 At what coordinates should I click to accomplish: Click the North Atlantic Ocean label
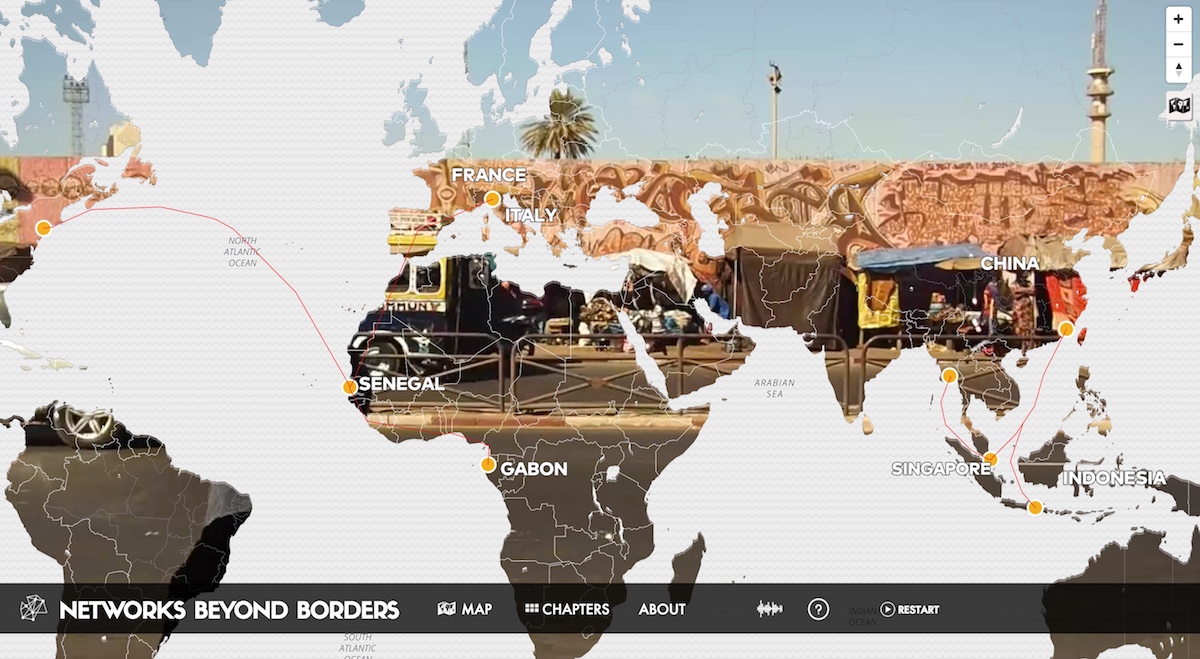pyautogui.click(x=243, y=252)
